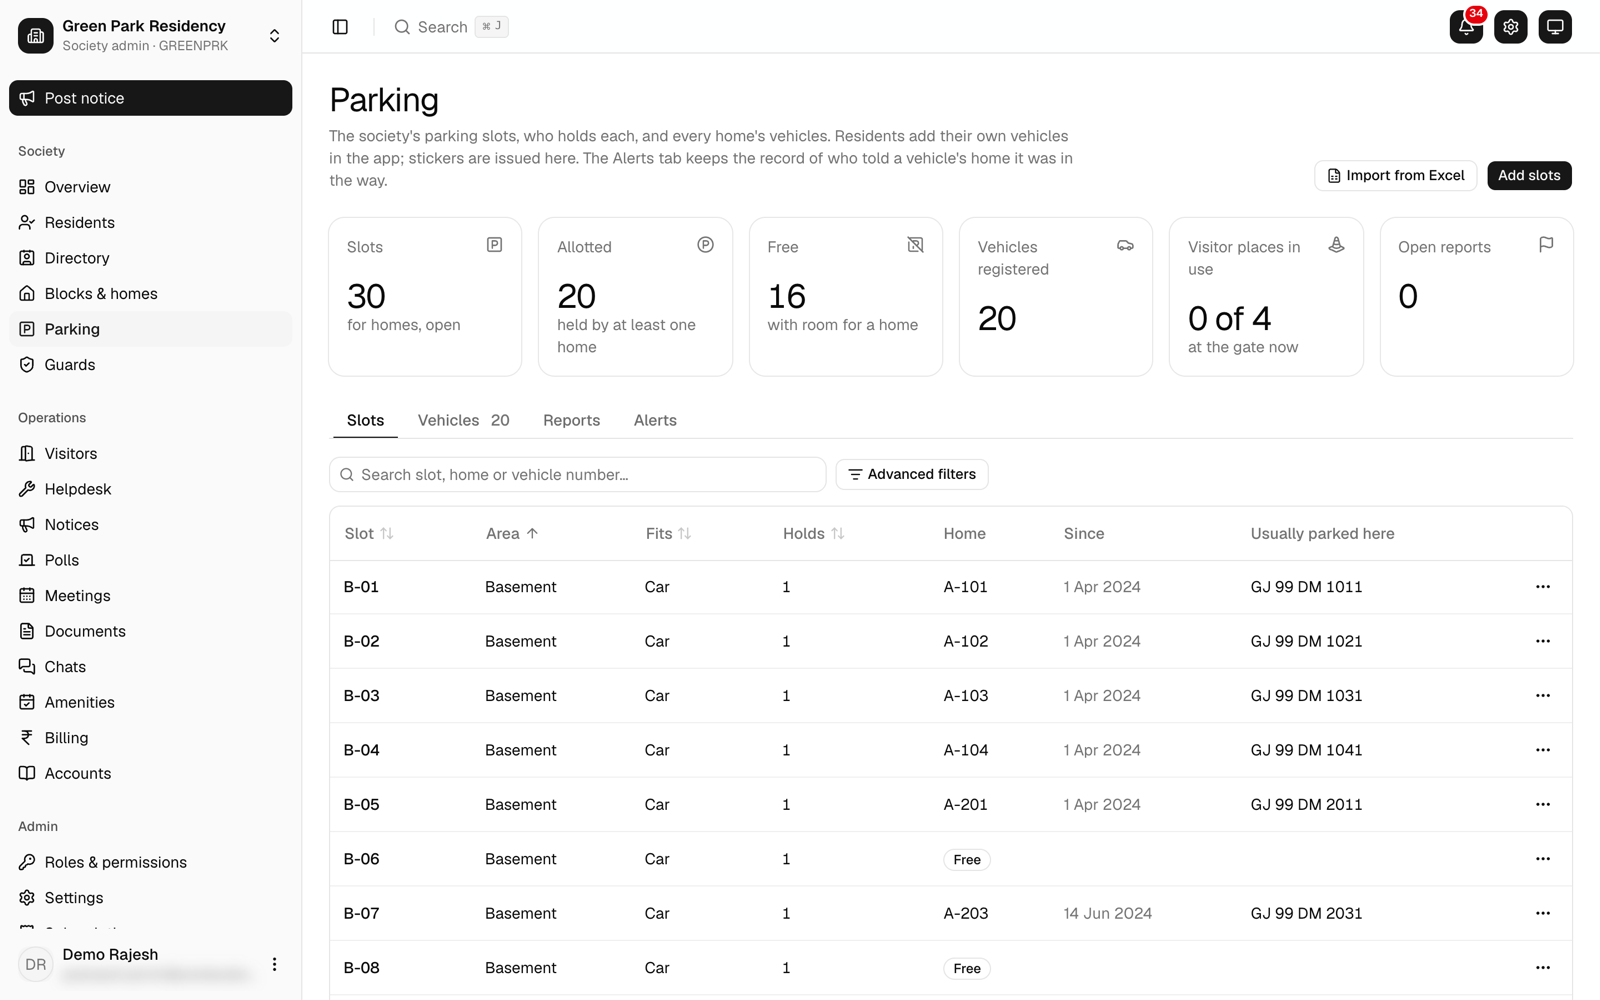This screenshot has width=1600, height=1000.
Task: Click Import from Excel
Action: [1395, 176]
